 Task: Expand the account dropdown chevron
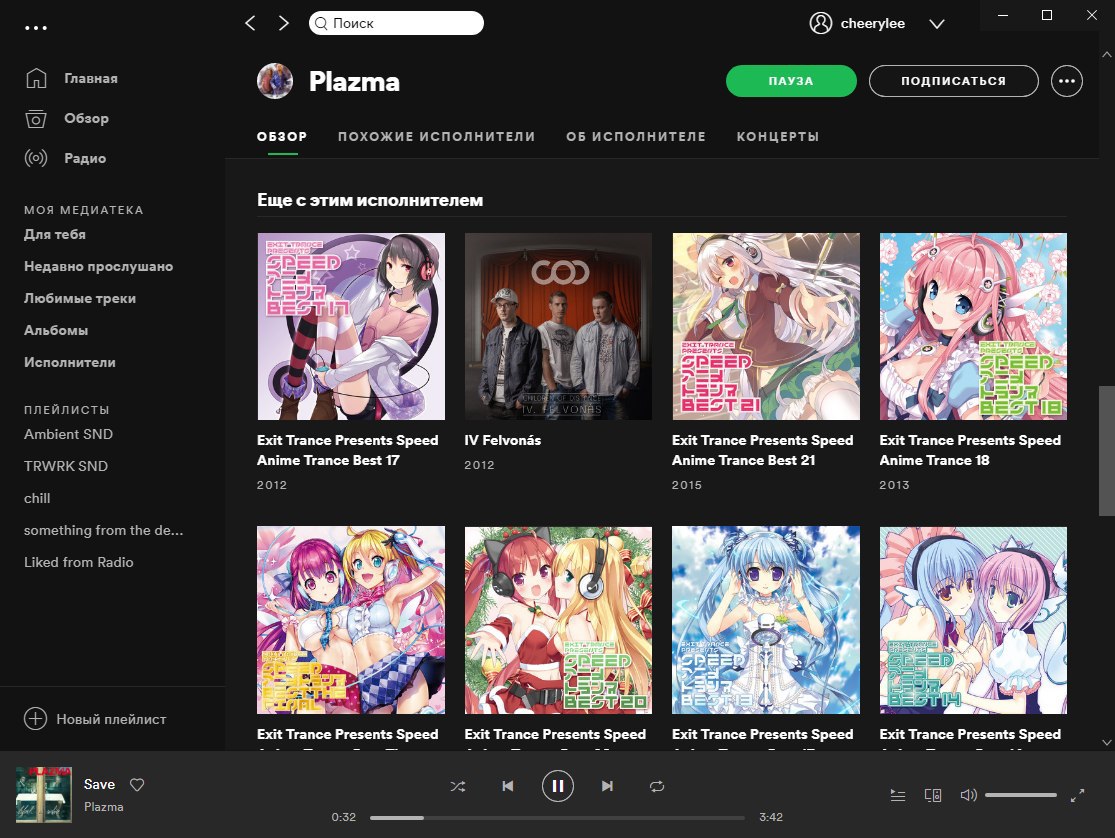(937, 23)
